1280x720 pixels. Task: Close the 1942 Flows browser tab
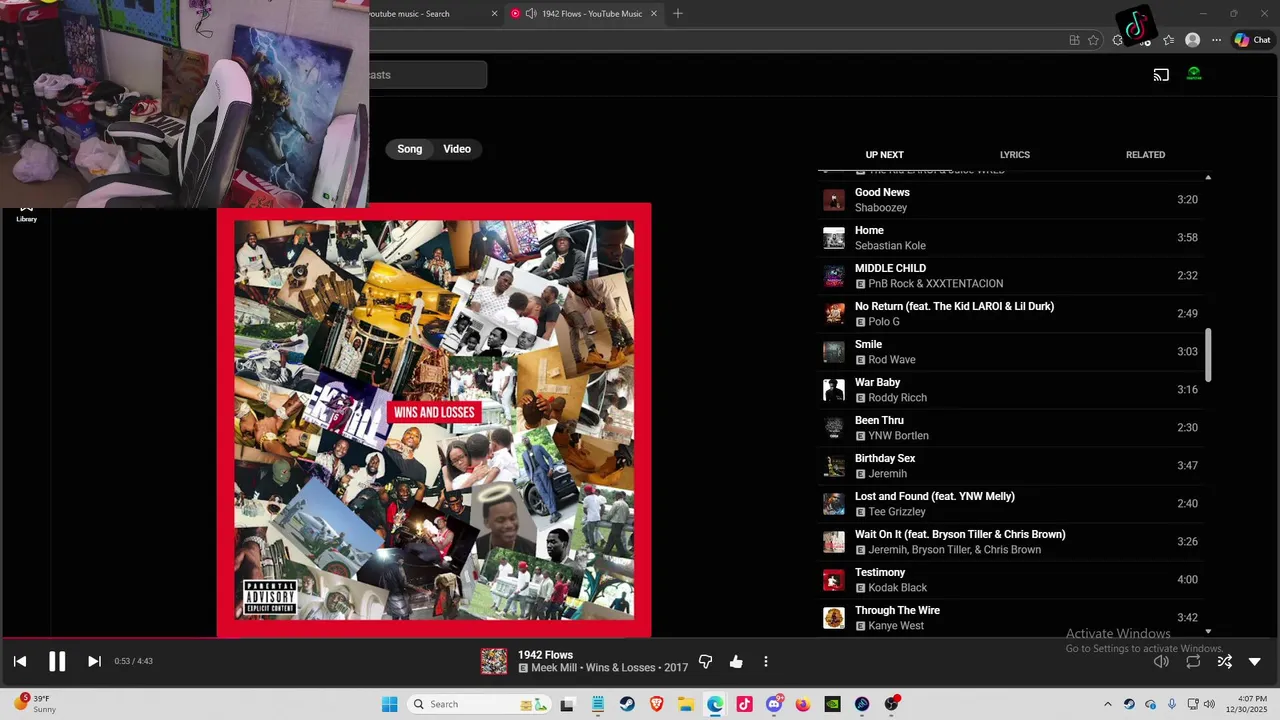pyautogui.click(x=654, y=14)
